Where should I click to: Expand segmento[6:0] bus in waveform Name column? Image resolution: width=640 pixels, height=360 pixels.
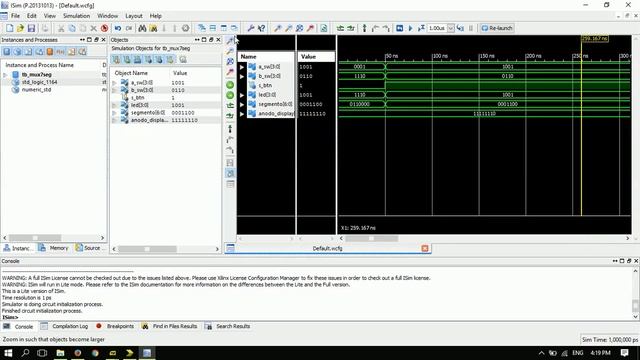(242, 104)
